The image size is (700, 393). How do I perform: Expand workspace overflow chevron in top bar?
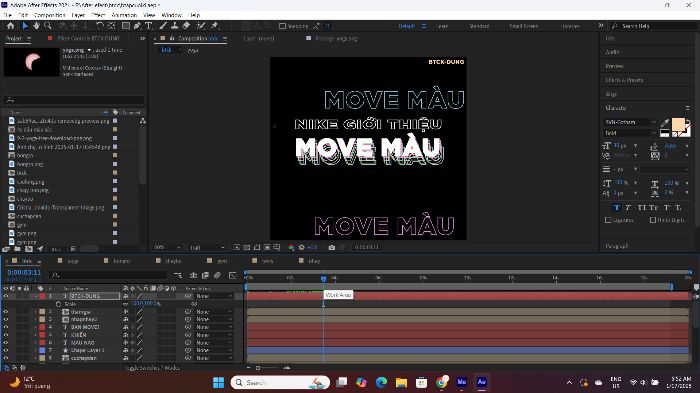coord(601,26)
